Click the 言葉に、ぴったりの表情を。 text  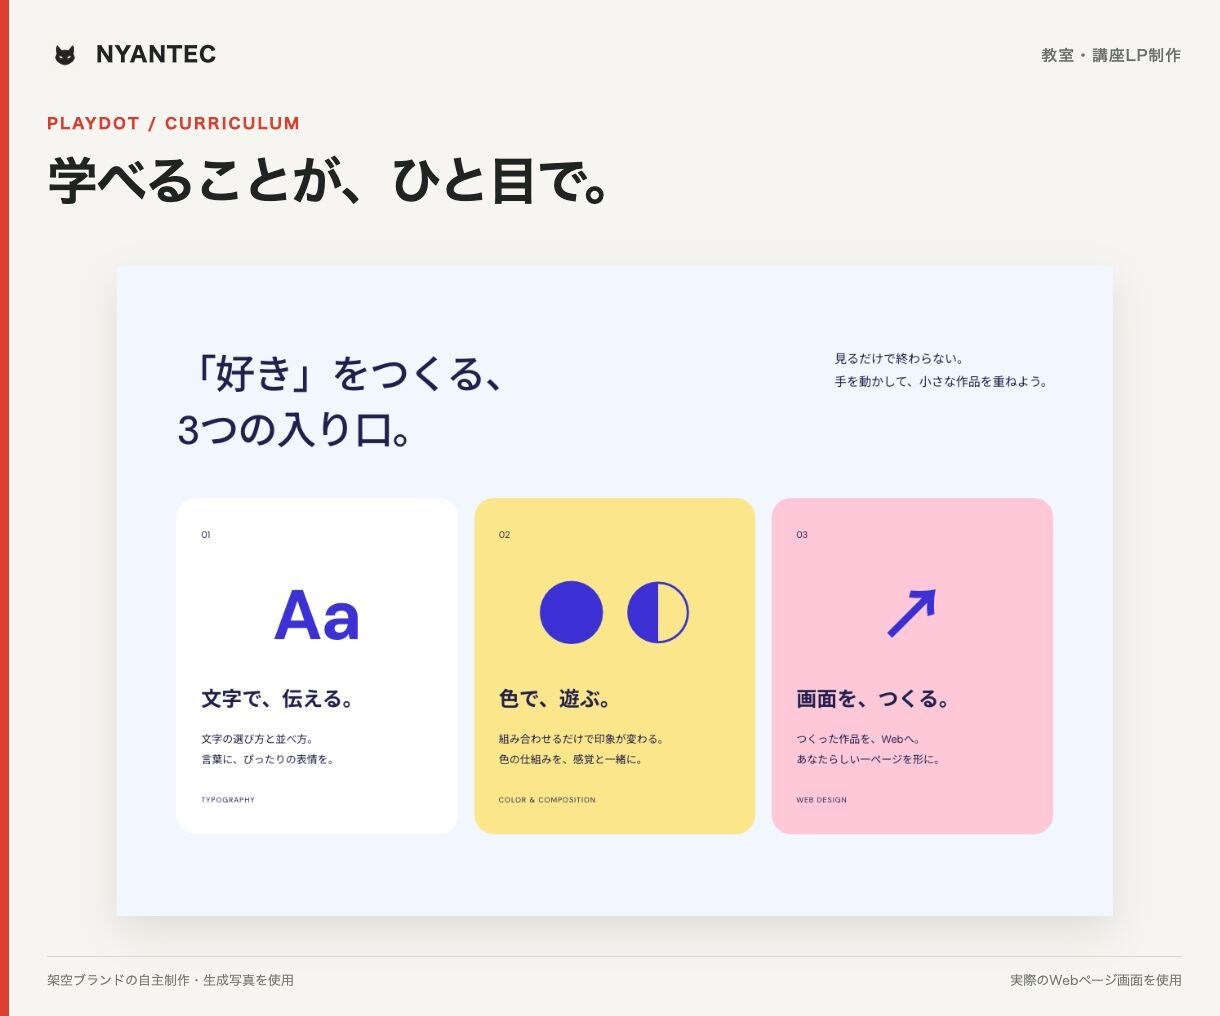[269, 759]
